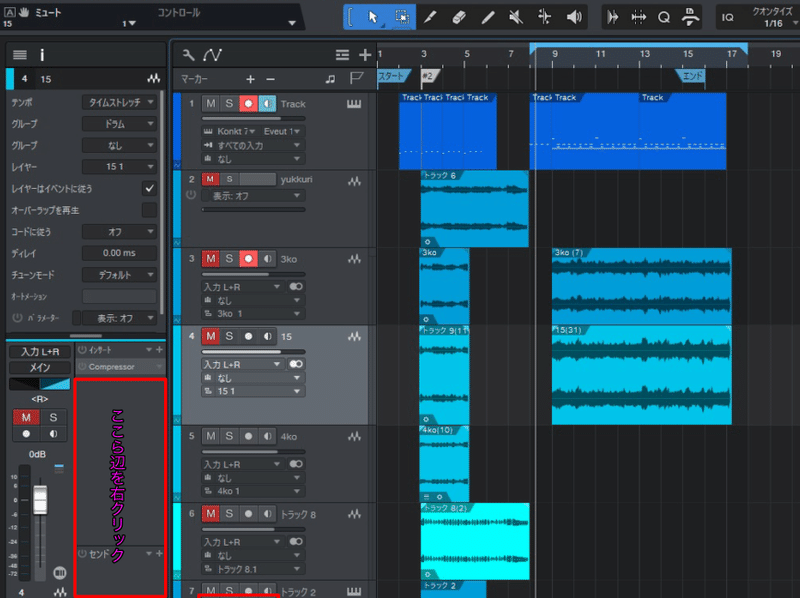Open the インサート add menu
The image size is (800, 598).
pos(159,350)
